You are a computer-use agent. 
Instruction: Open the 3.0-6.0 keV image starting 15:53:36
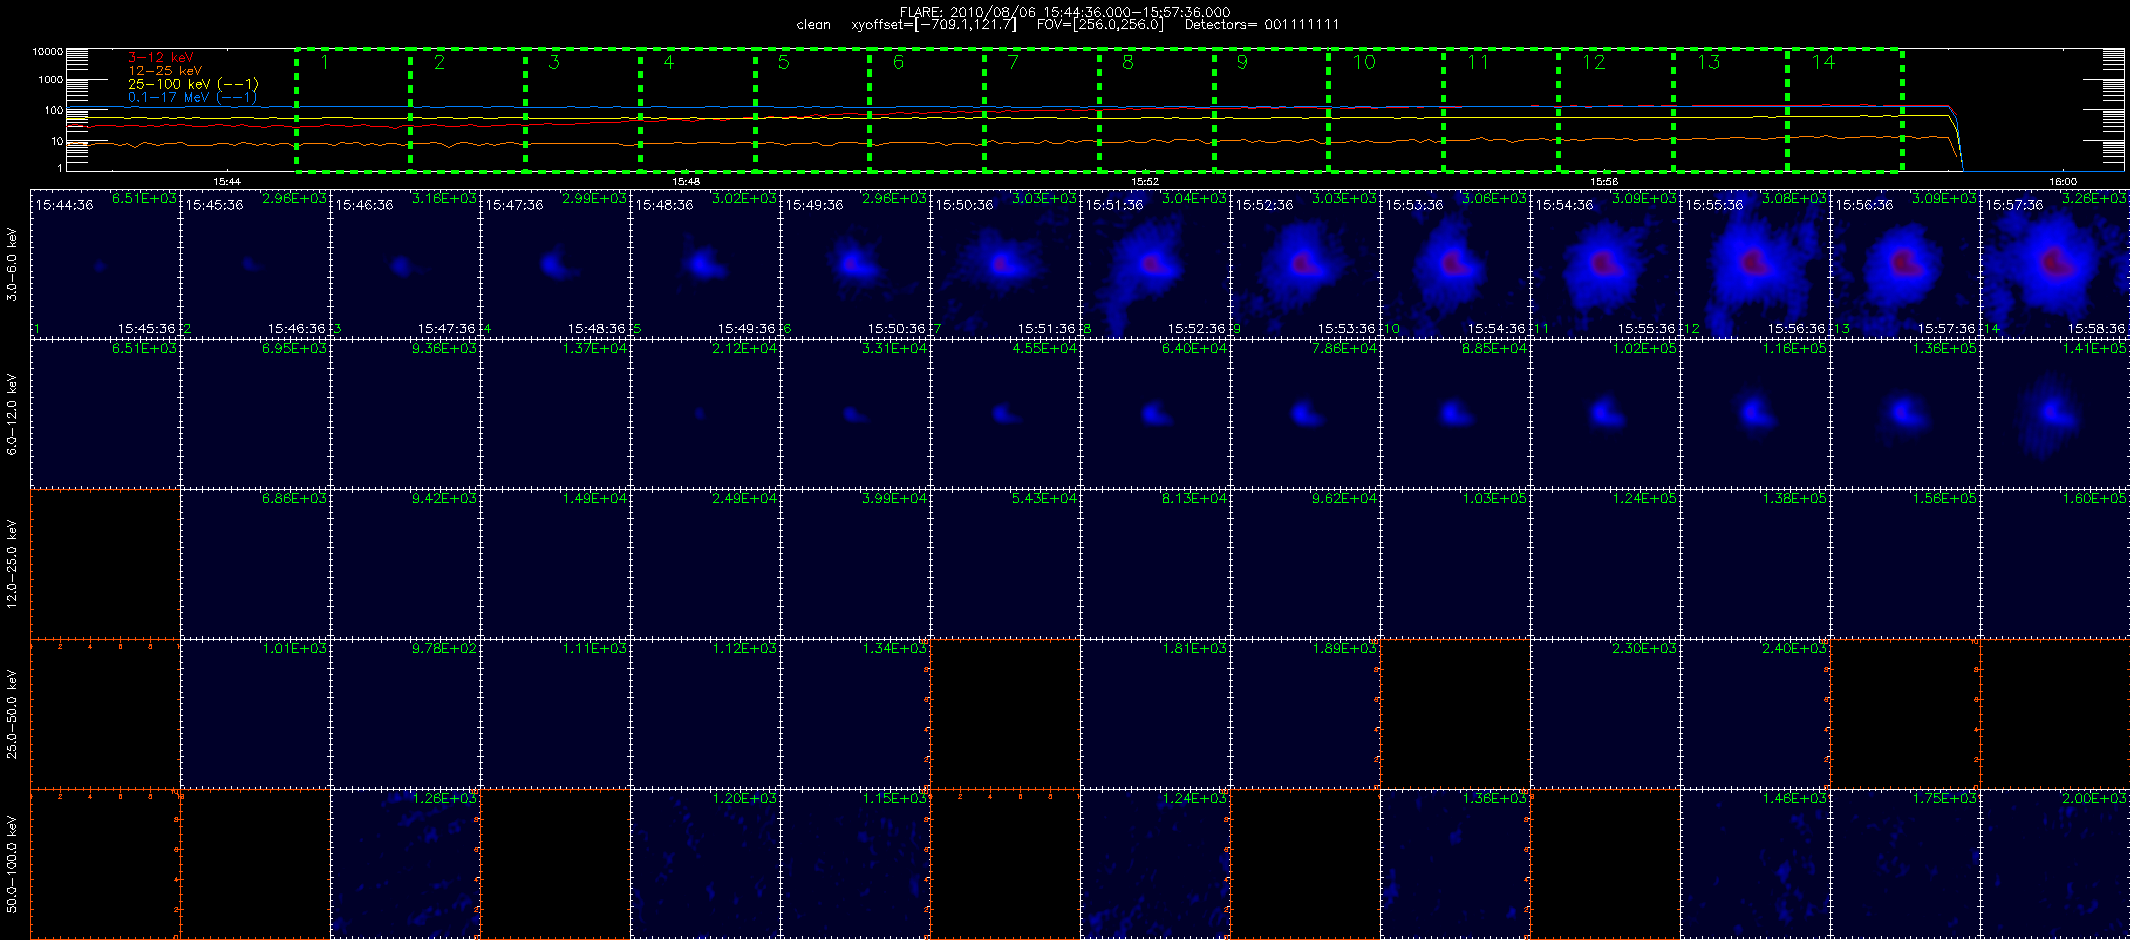pyautogui.click(x=1455, y=264)
